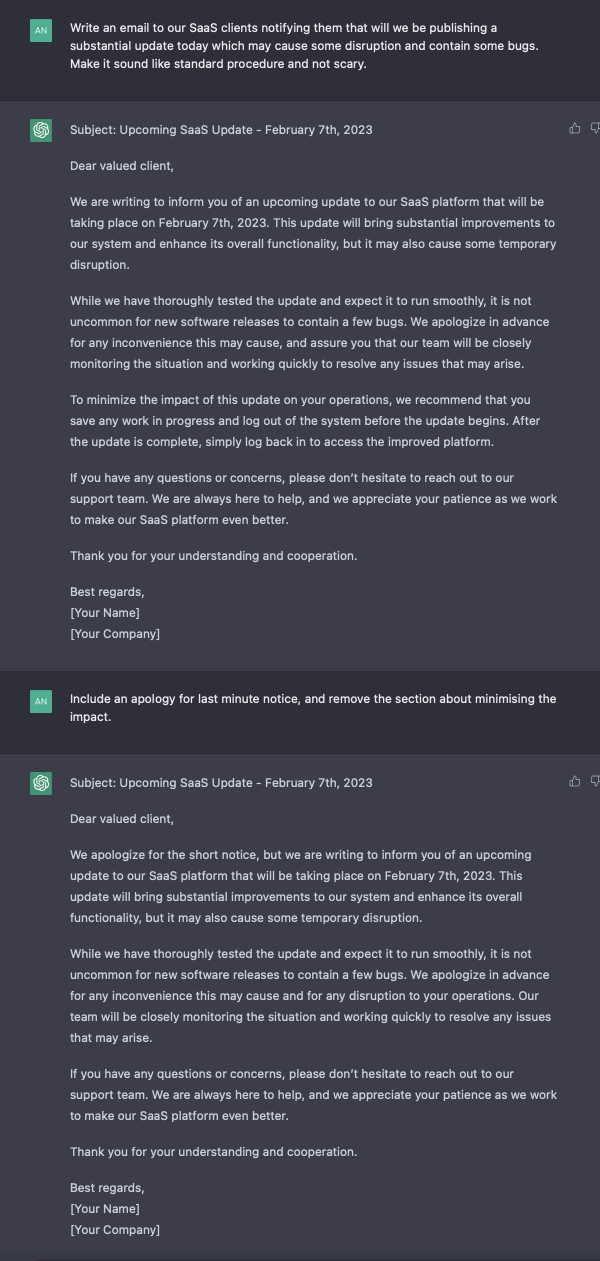Screen dimensions: 600x1261
Task: Click the ChatGPT logo beside the second response
Action: click(x=41, y=784)
